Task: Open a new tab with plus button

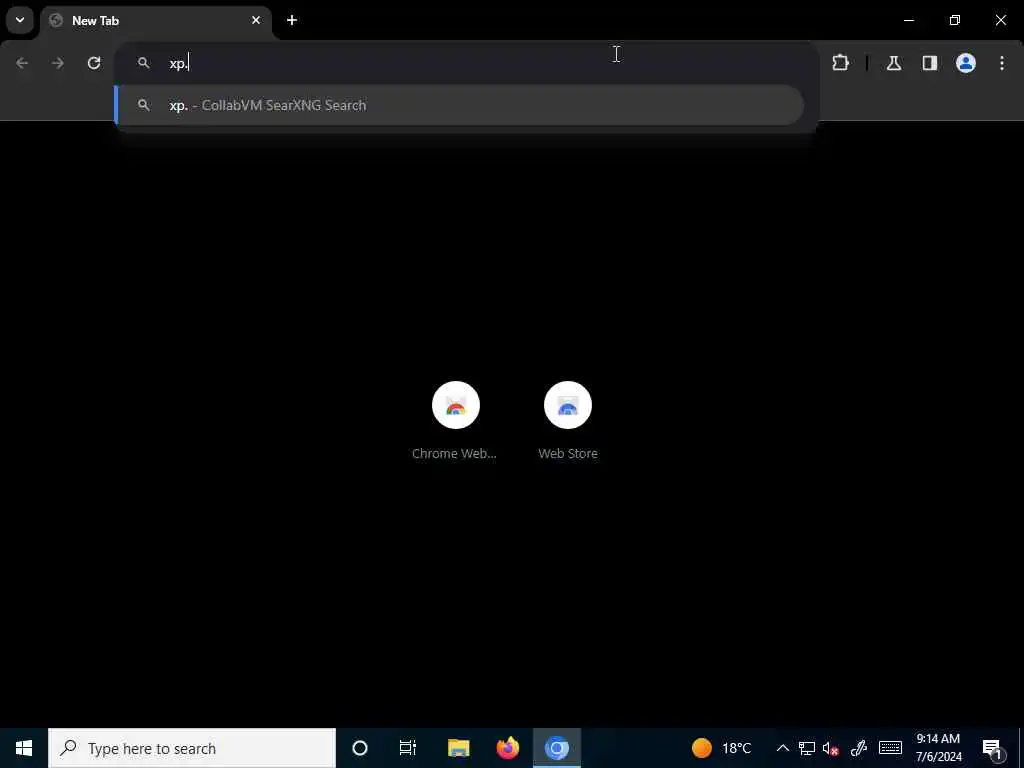Action: tap(292, 20)
